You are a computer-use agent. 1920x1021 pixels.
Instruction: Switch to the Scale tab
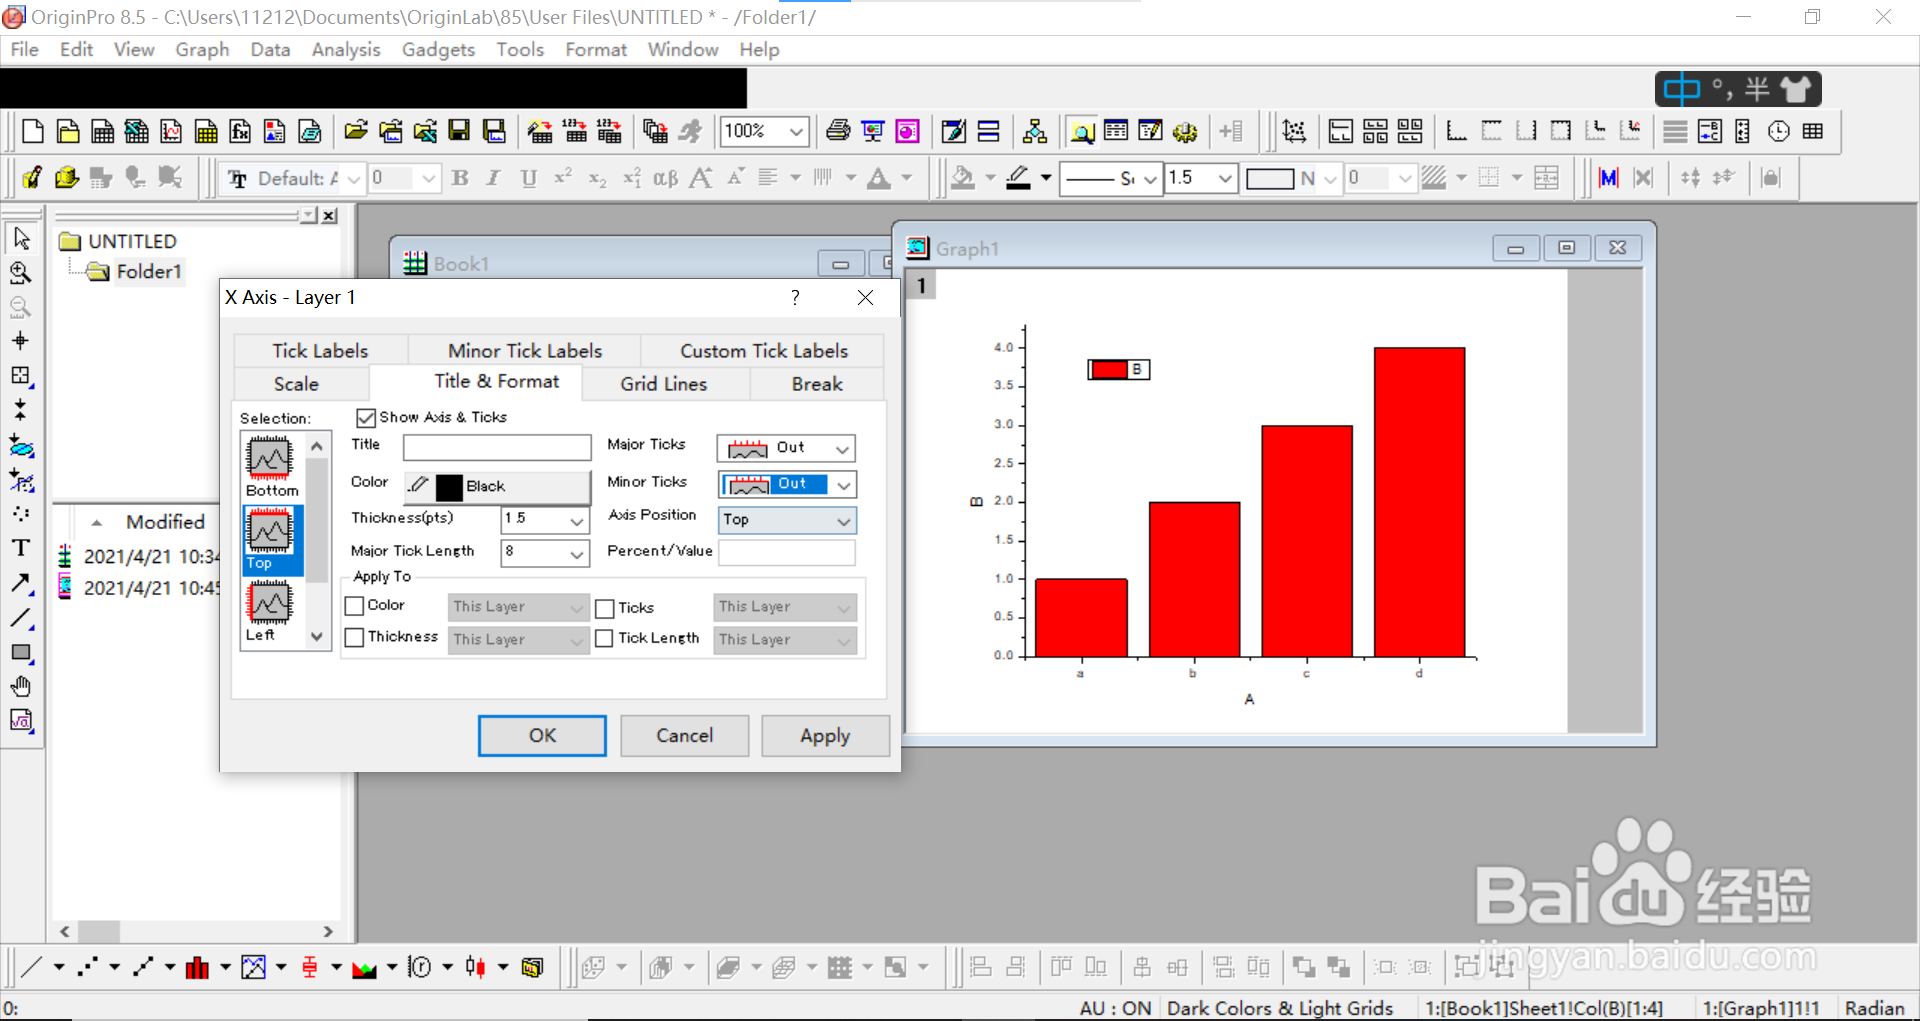pos(296,384)
